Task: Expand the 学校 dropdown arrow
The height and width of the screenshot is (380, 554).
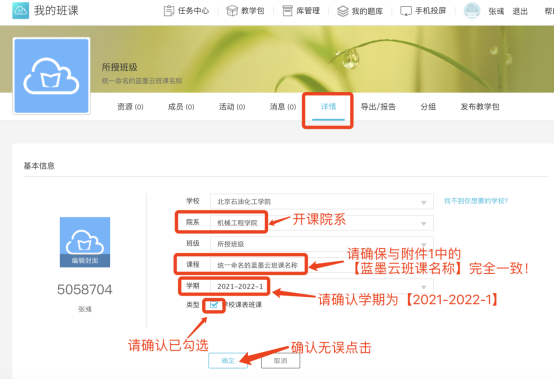Action: 423,202
